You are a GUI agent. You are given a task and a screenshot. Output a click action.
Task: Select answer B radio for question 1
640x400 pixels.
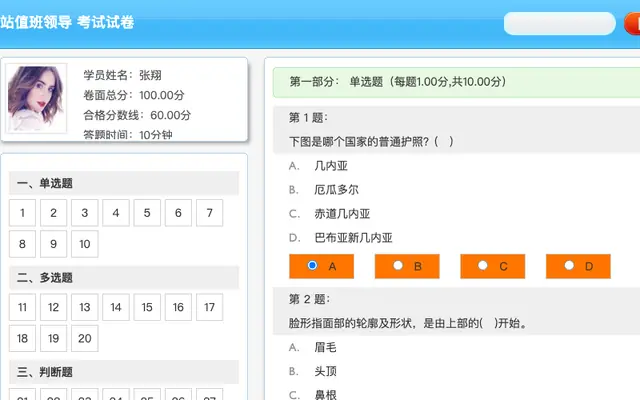(x=398, y=265)
